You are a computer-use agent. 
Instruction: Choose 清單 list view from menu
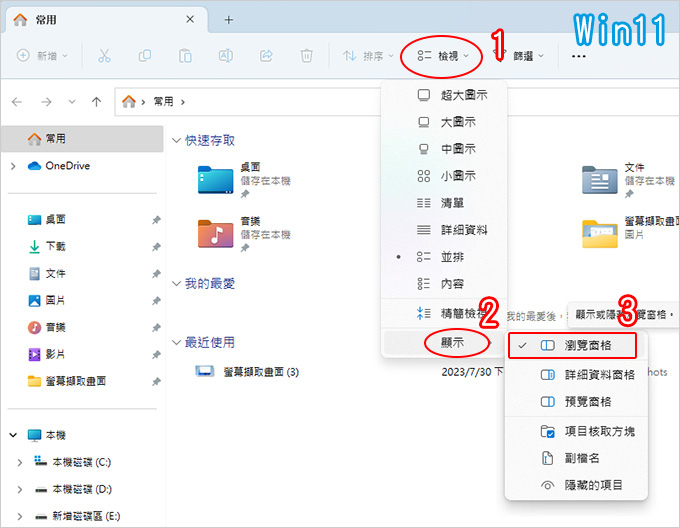coord(444,203)
